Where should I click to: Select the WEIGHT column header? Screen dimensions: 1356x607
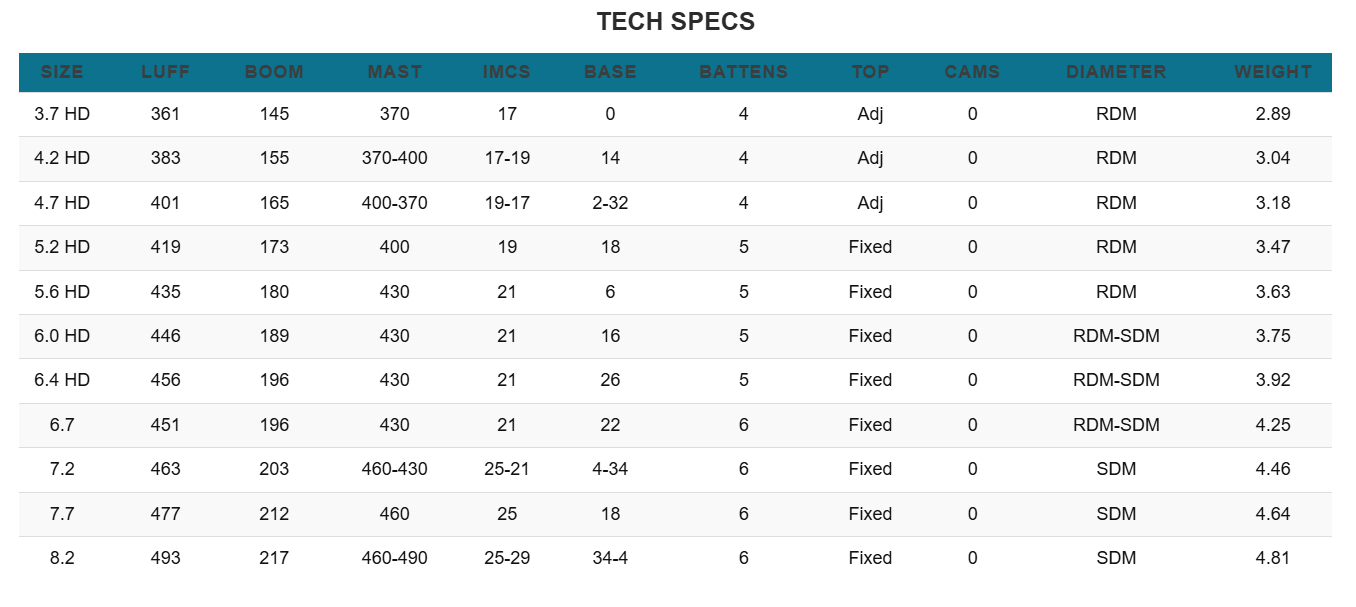1272,72
